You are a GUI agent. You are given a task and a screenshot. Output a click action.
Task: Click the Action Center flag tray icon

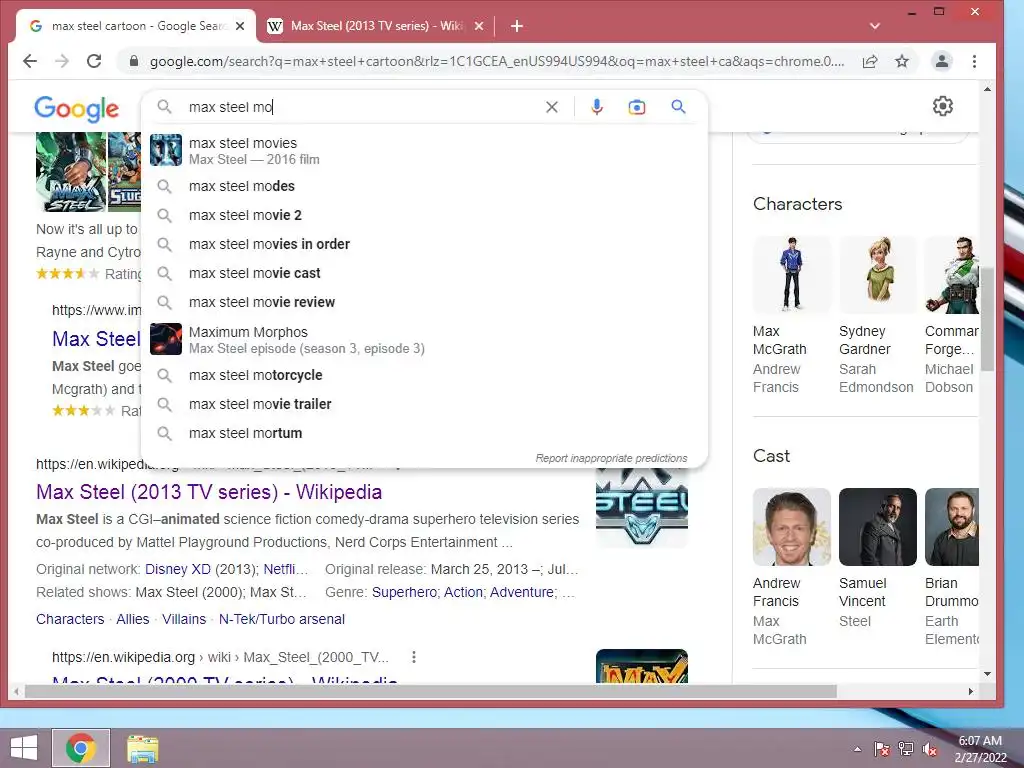tap(881, 749)
